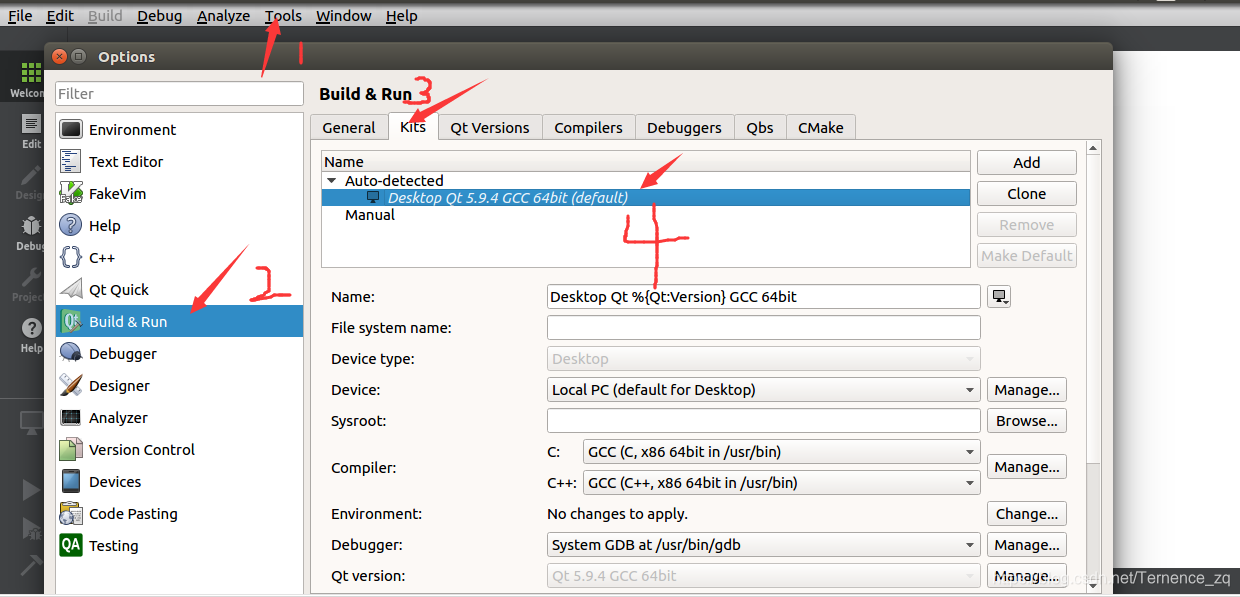
Task: Select Desktop Qt 5.9.4 GCC 64bit kit
Action: 646,198
